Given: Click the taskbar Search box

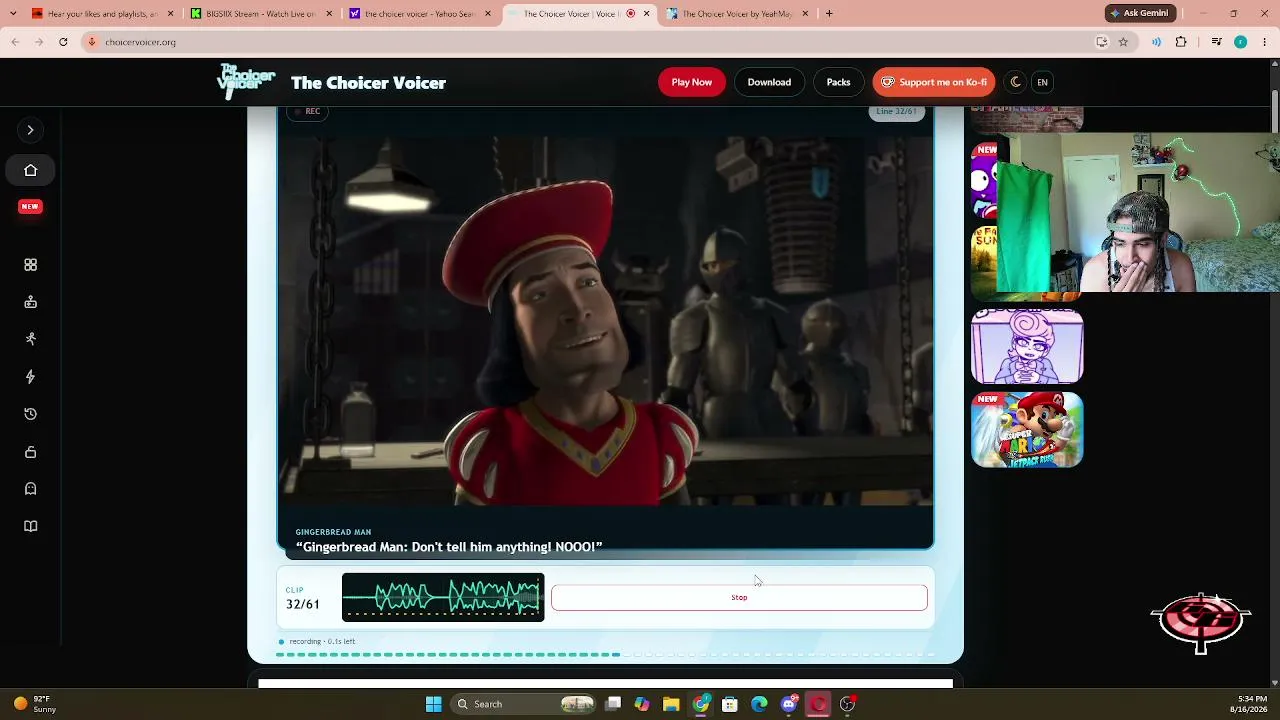Looking at the screenshot, I should [x=525, y=704].
